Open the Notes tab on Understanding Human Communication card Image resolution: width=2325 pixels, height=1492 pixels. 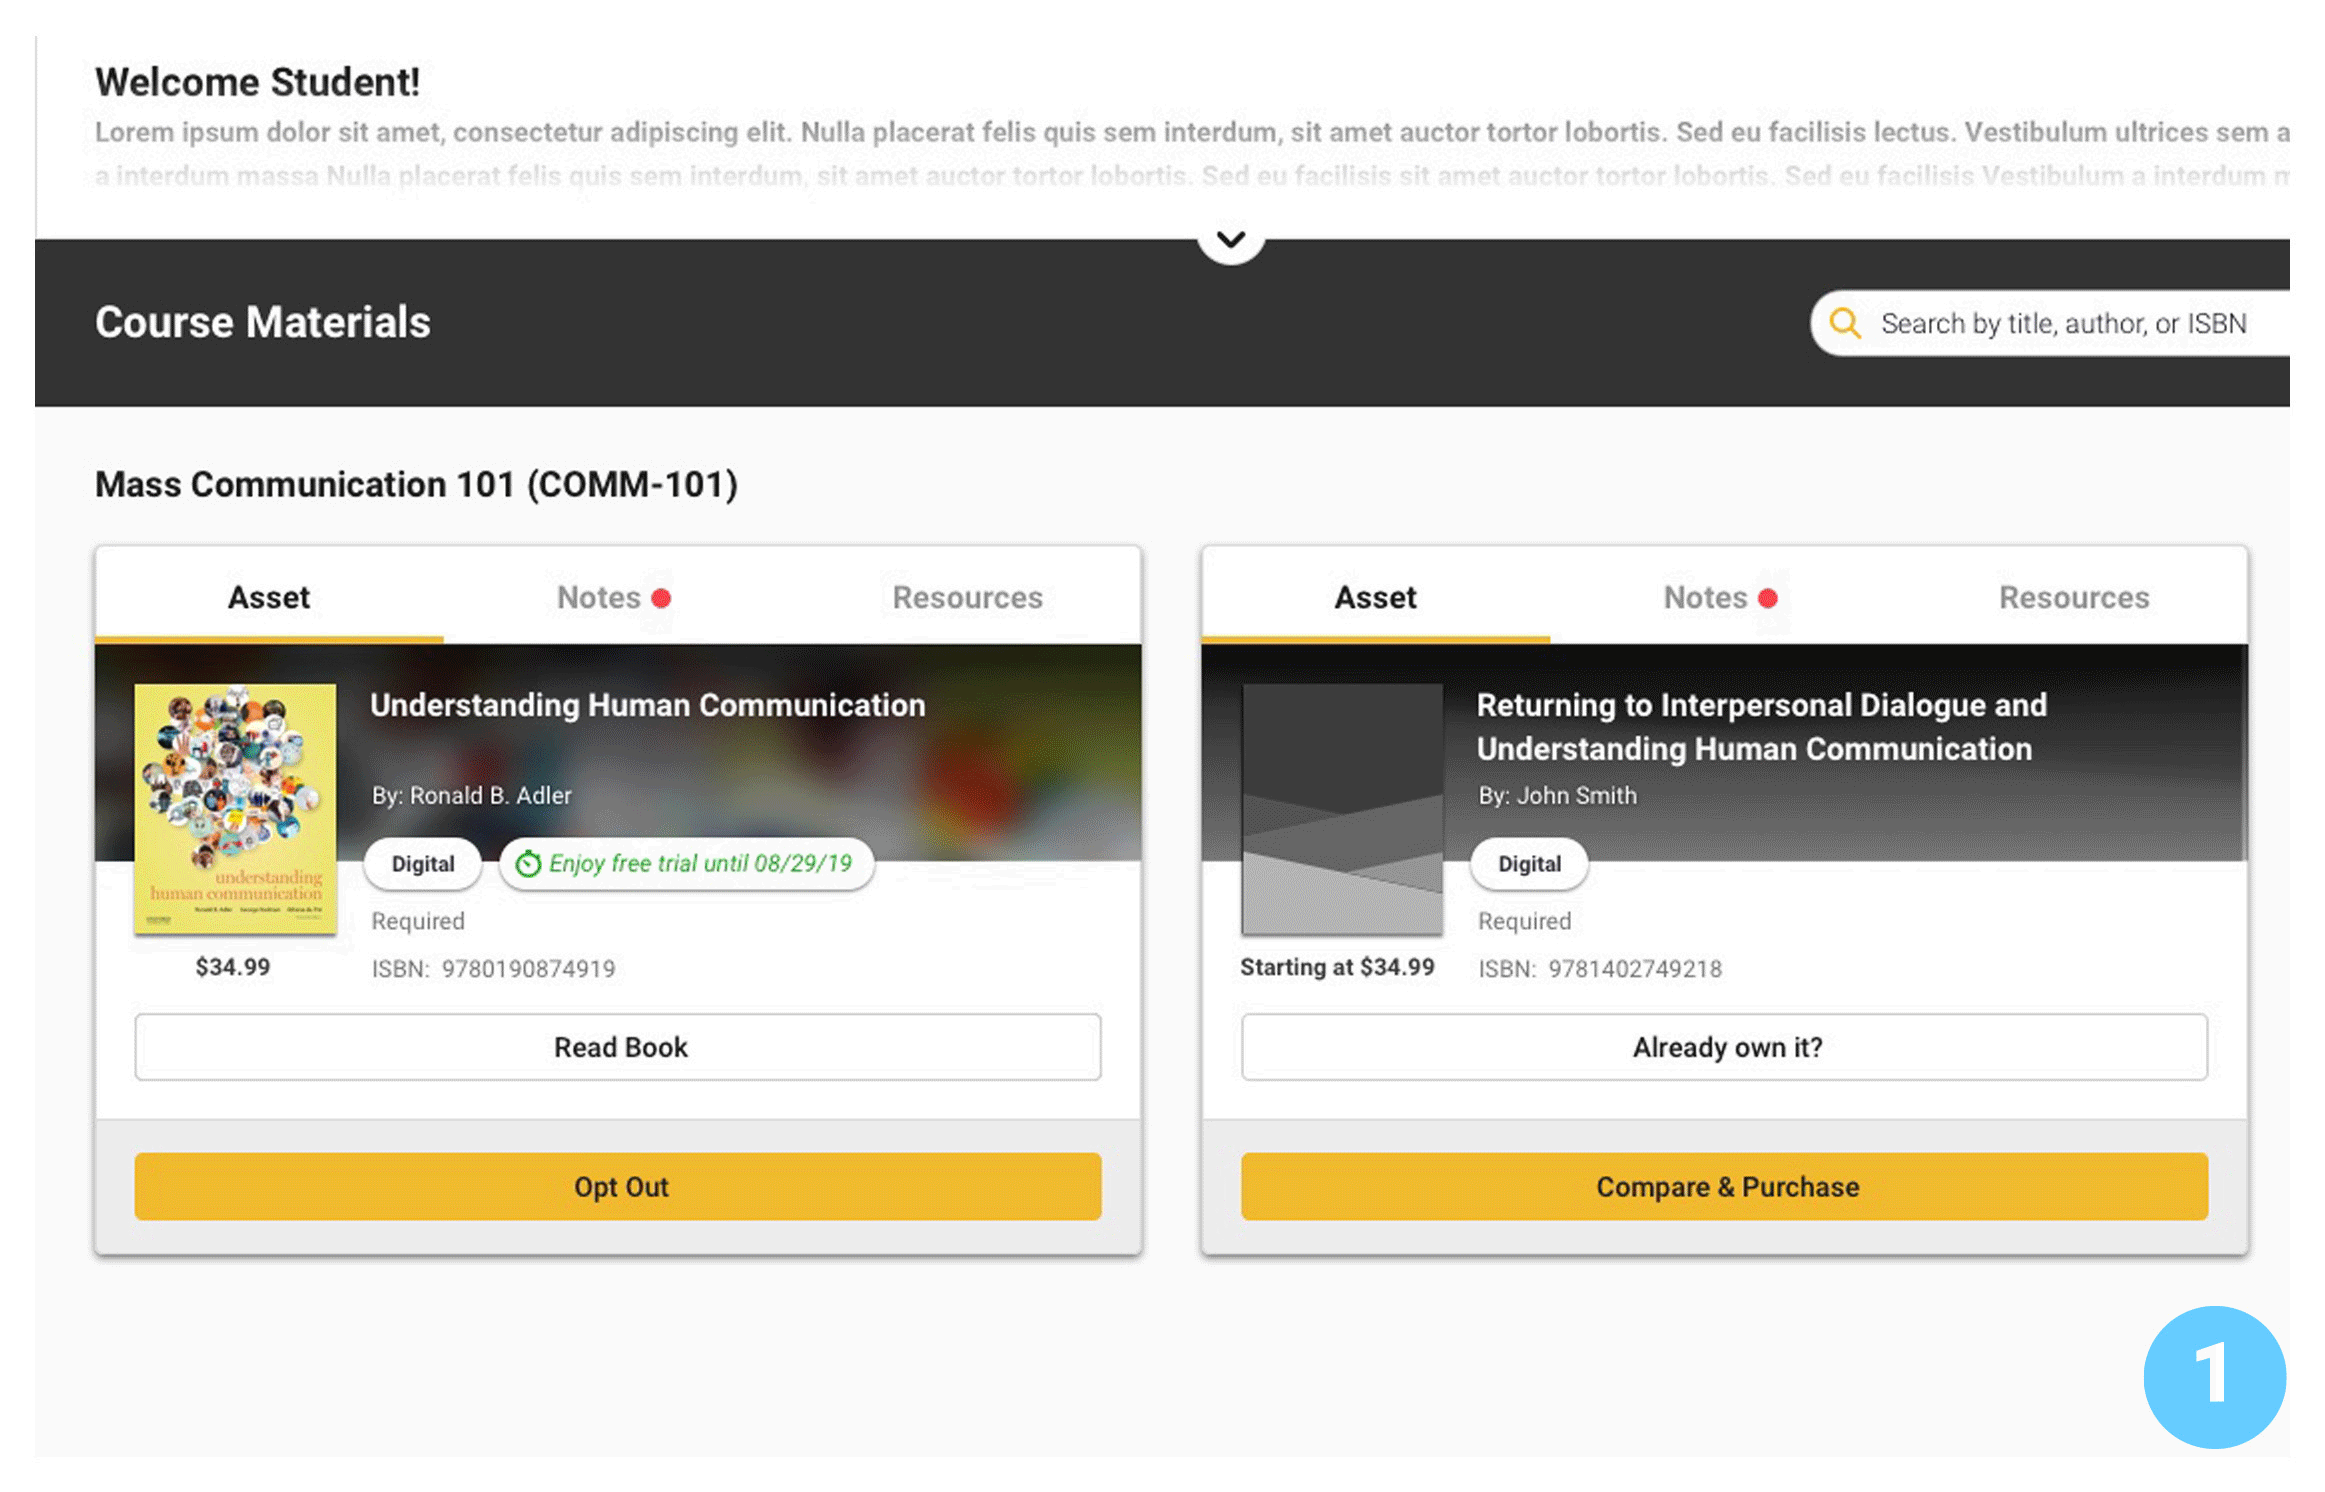click(614, 597)
